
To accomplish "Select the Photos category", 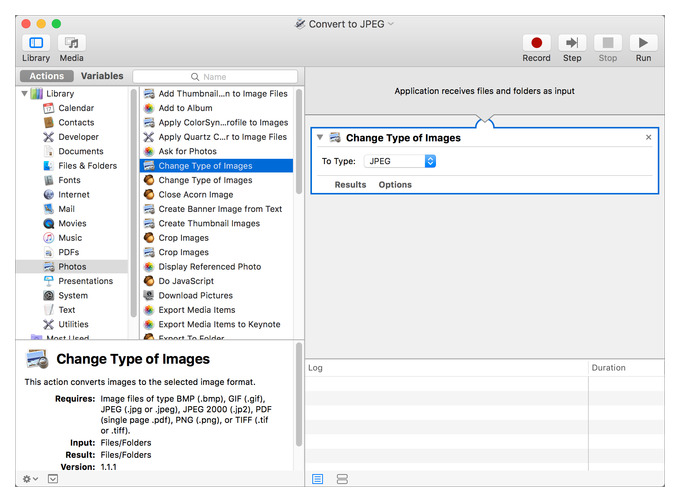I will tap(72, 267).
